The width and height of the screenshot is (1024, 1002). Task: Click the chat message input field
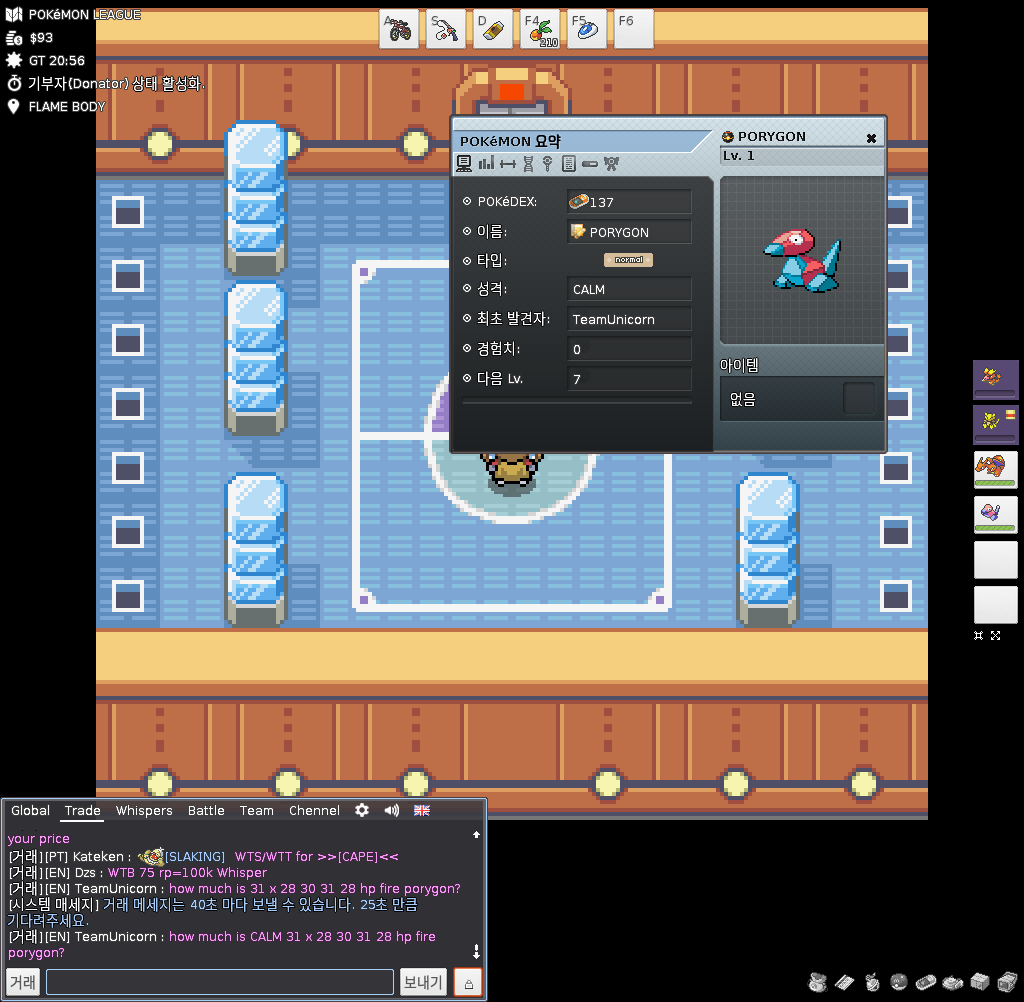coord(220,983)
